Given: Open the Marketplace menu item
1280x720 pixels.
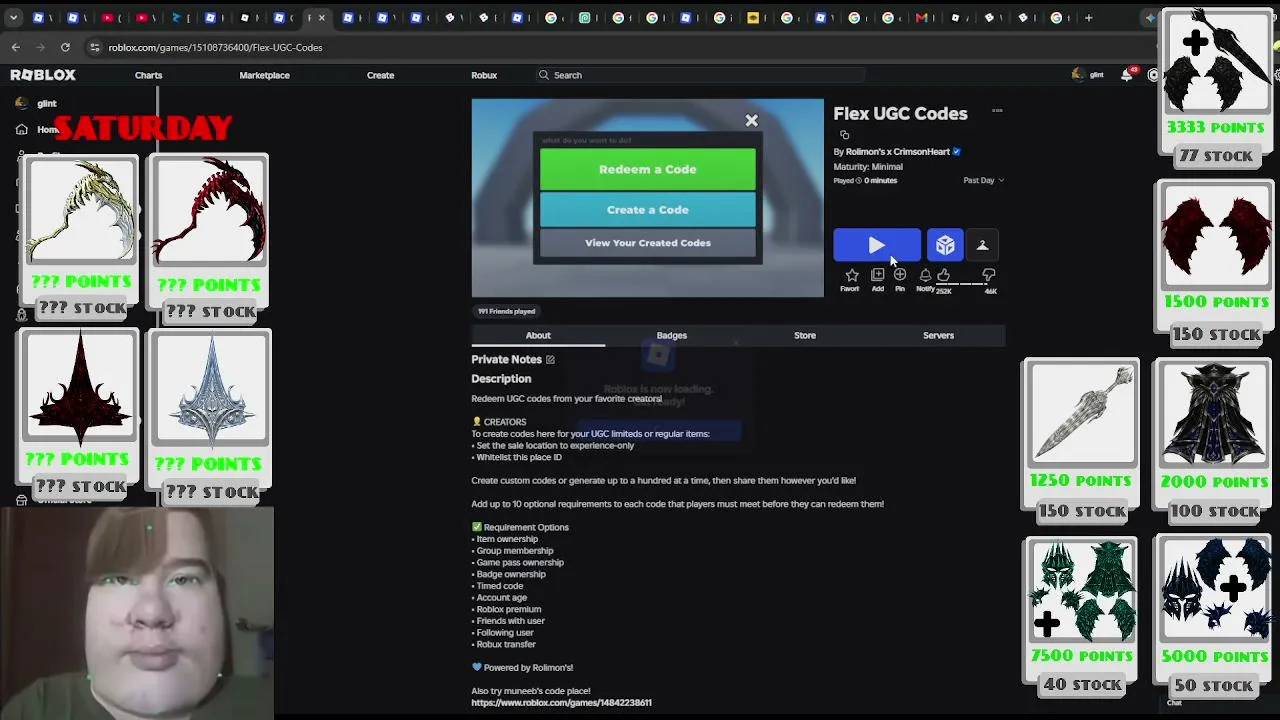Looking at the screenshot, I should tap(264, 75).
